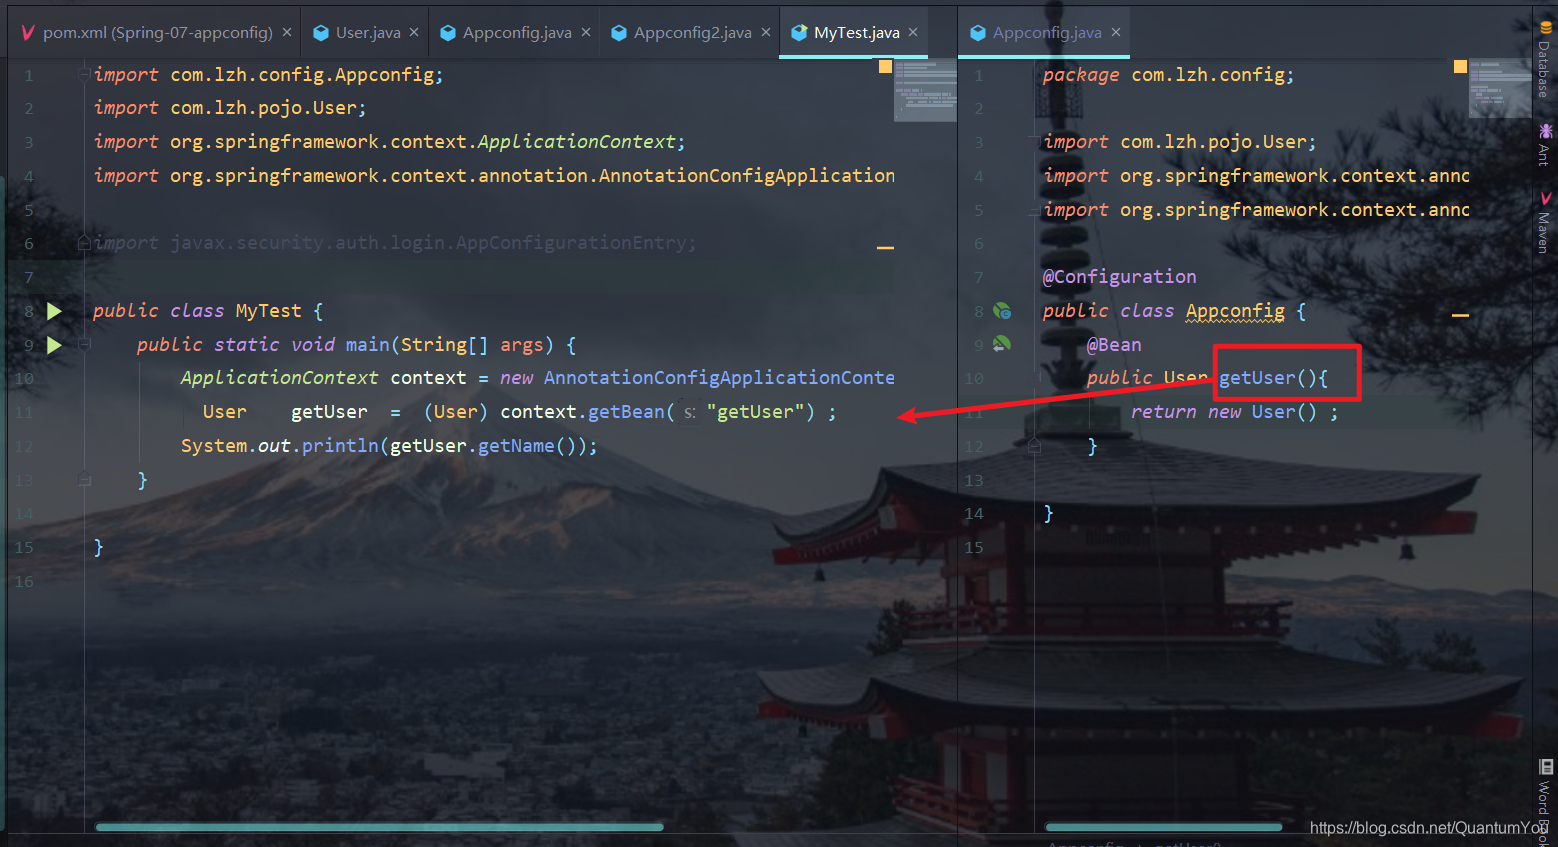Click the @Bean annotation
1558x847 pixels.
(1114, 345)
